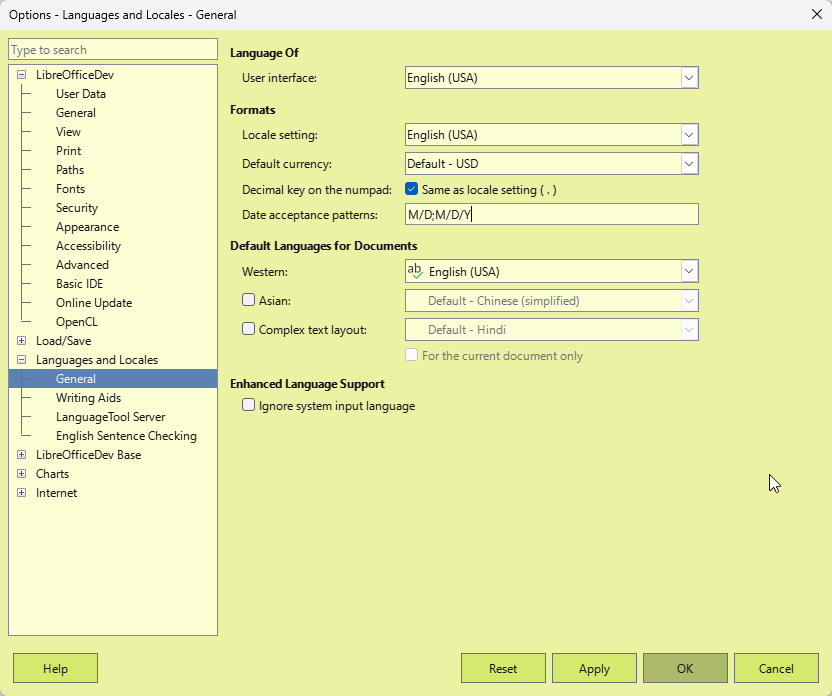Confirm with the OK button

click(685, 668)
